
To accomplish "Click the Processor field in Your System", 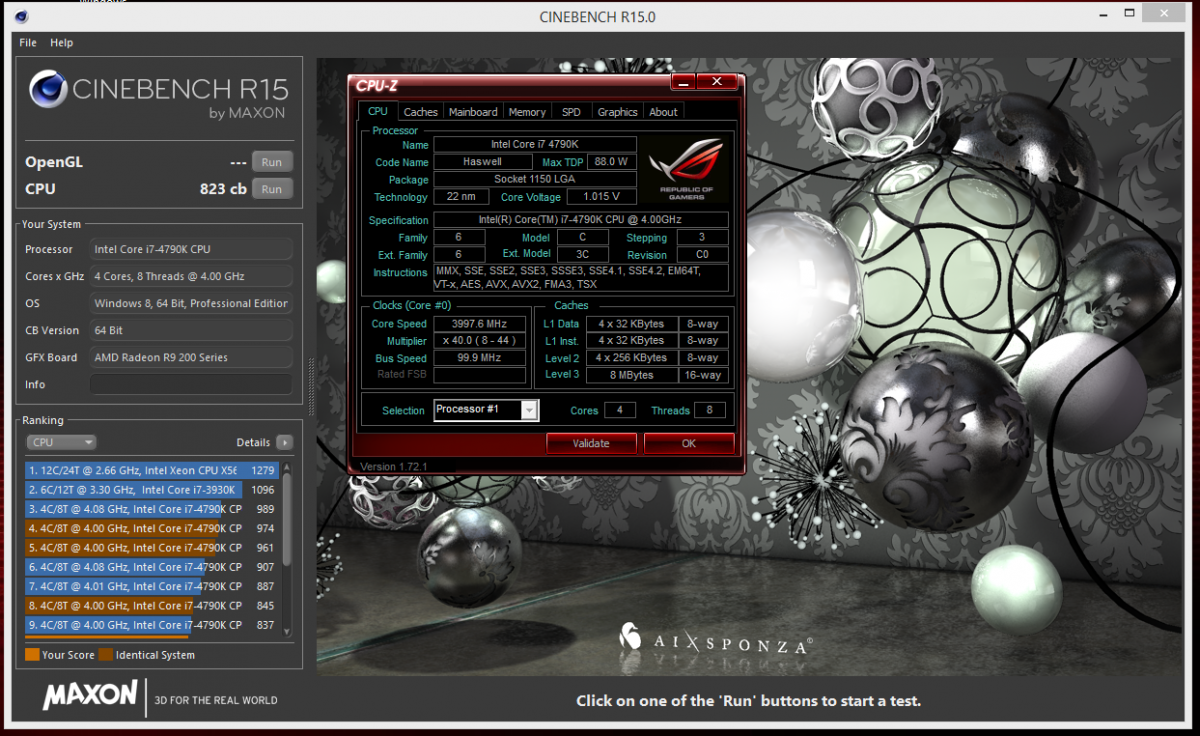I will click(x=191, y=249).
